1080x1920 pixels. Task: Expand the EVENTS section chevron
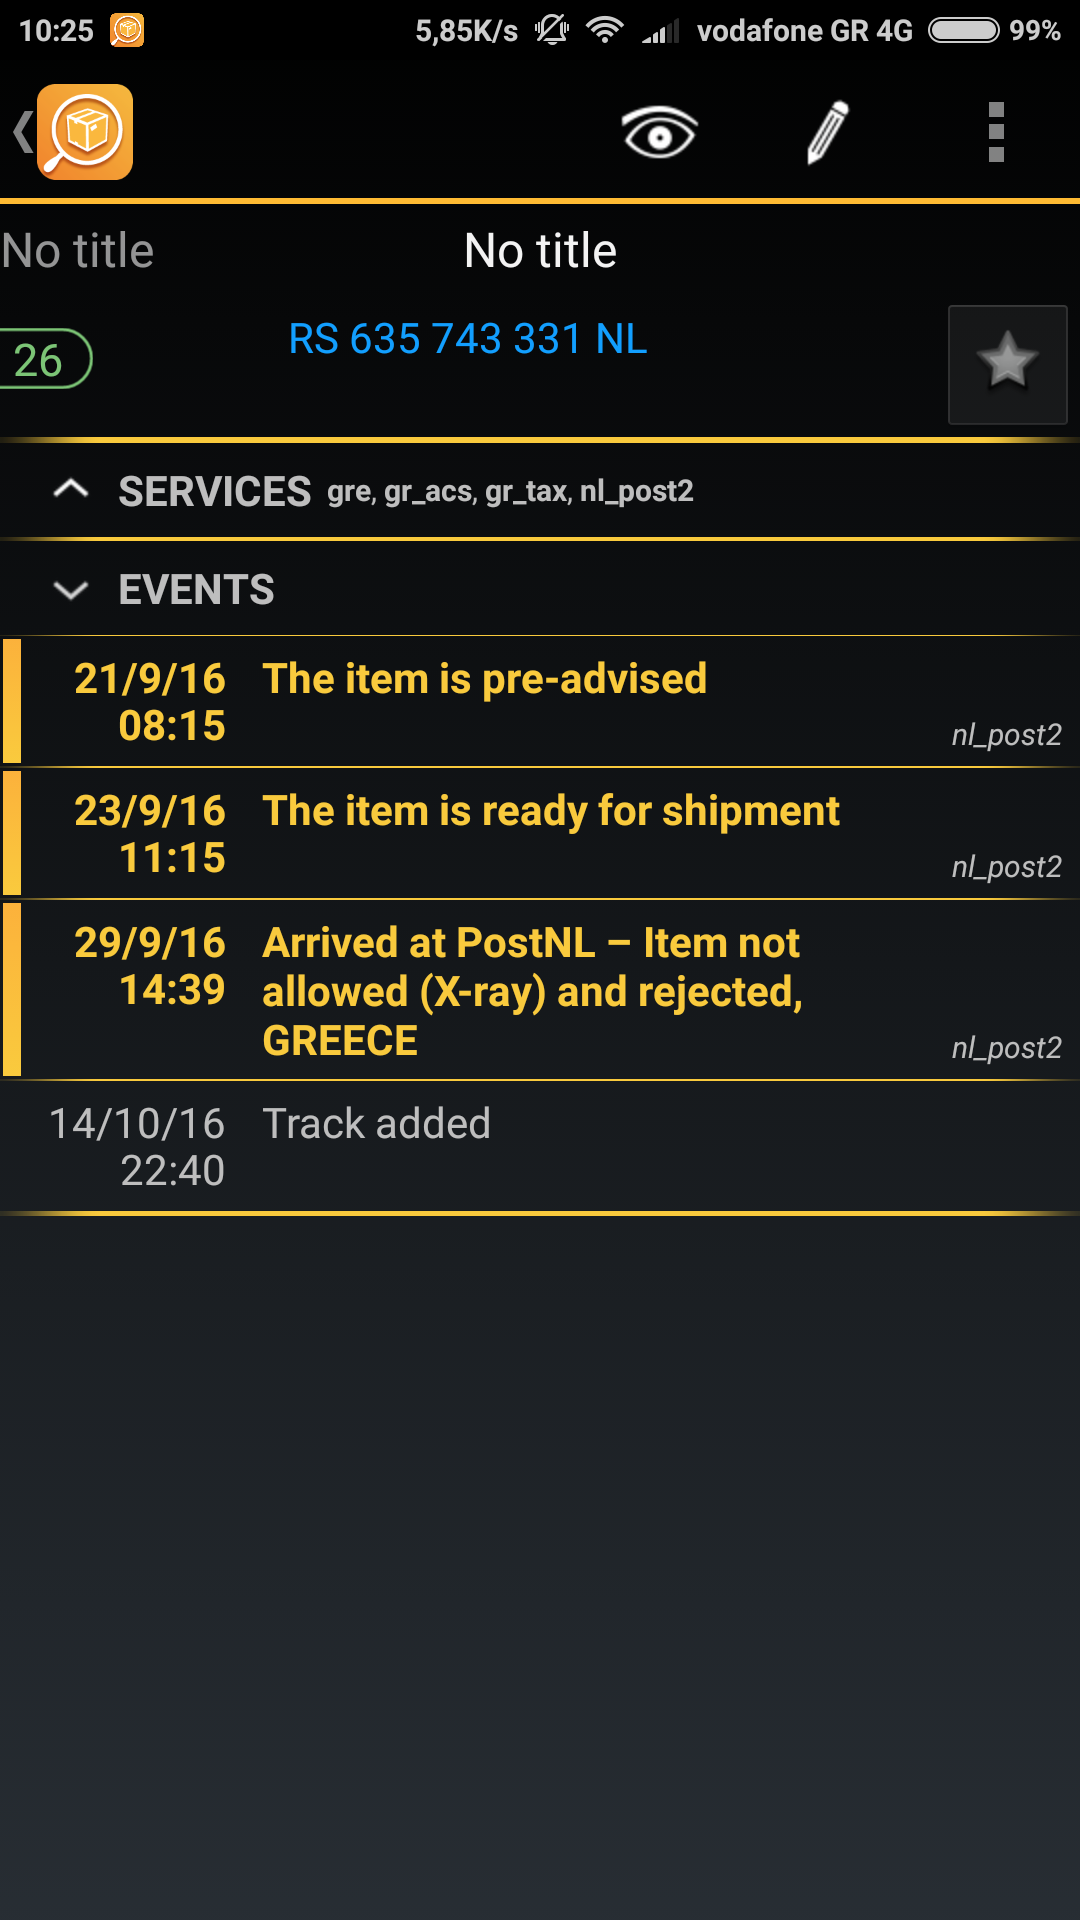point(71,590)
